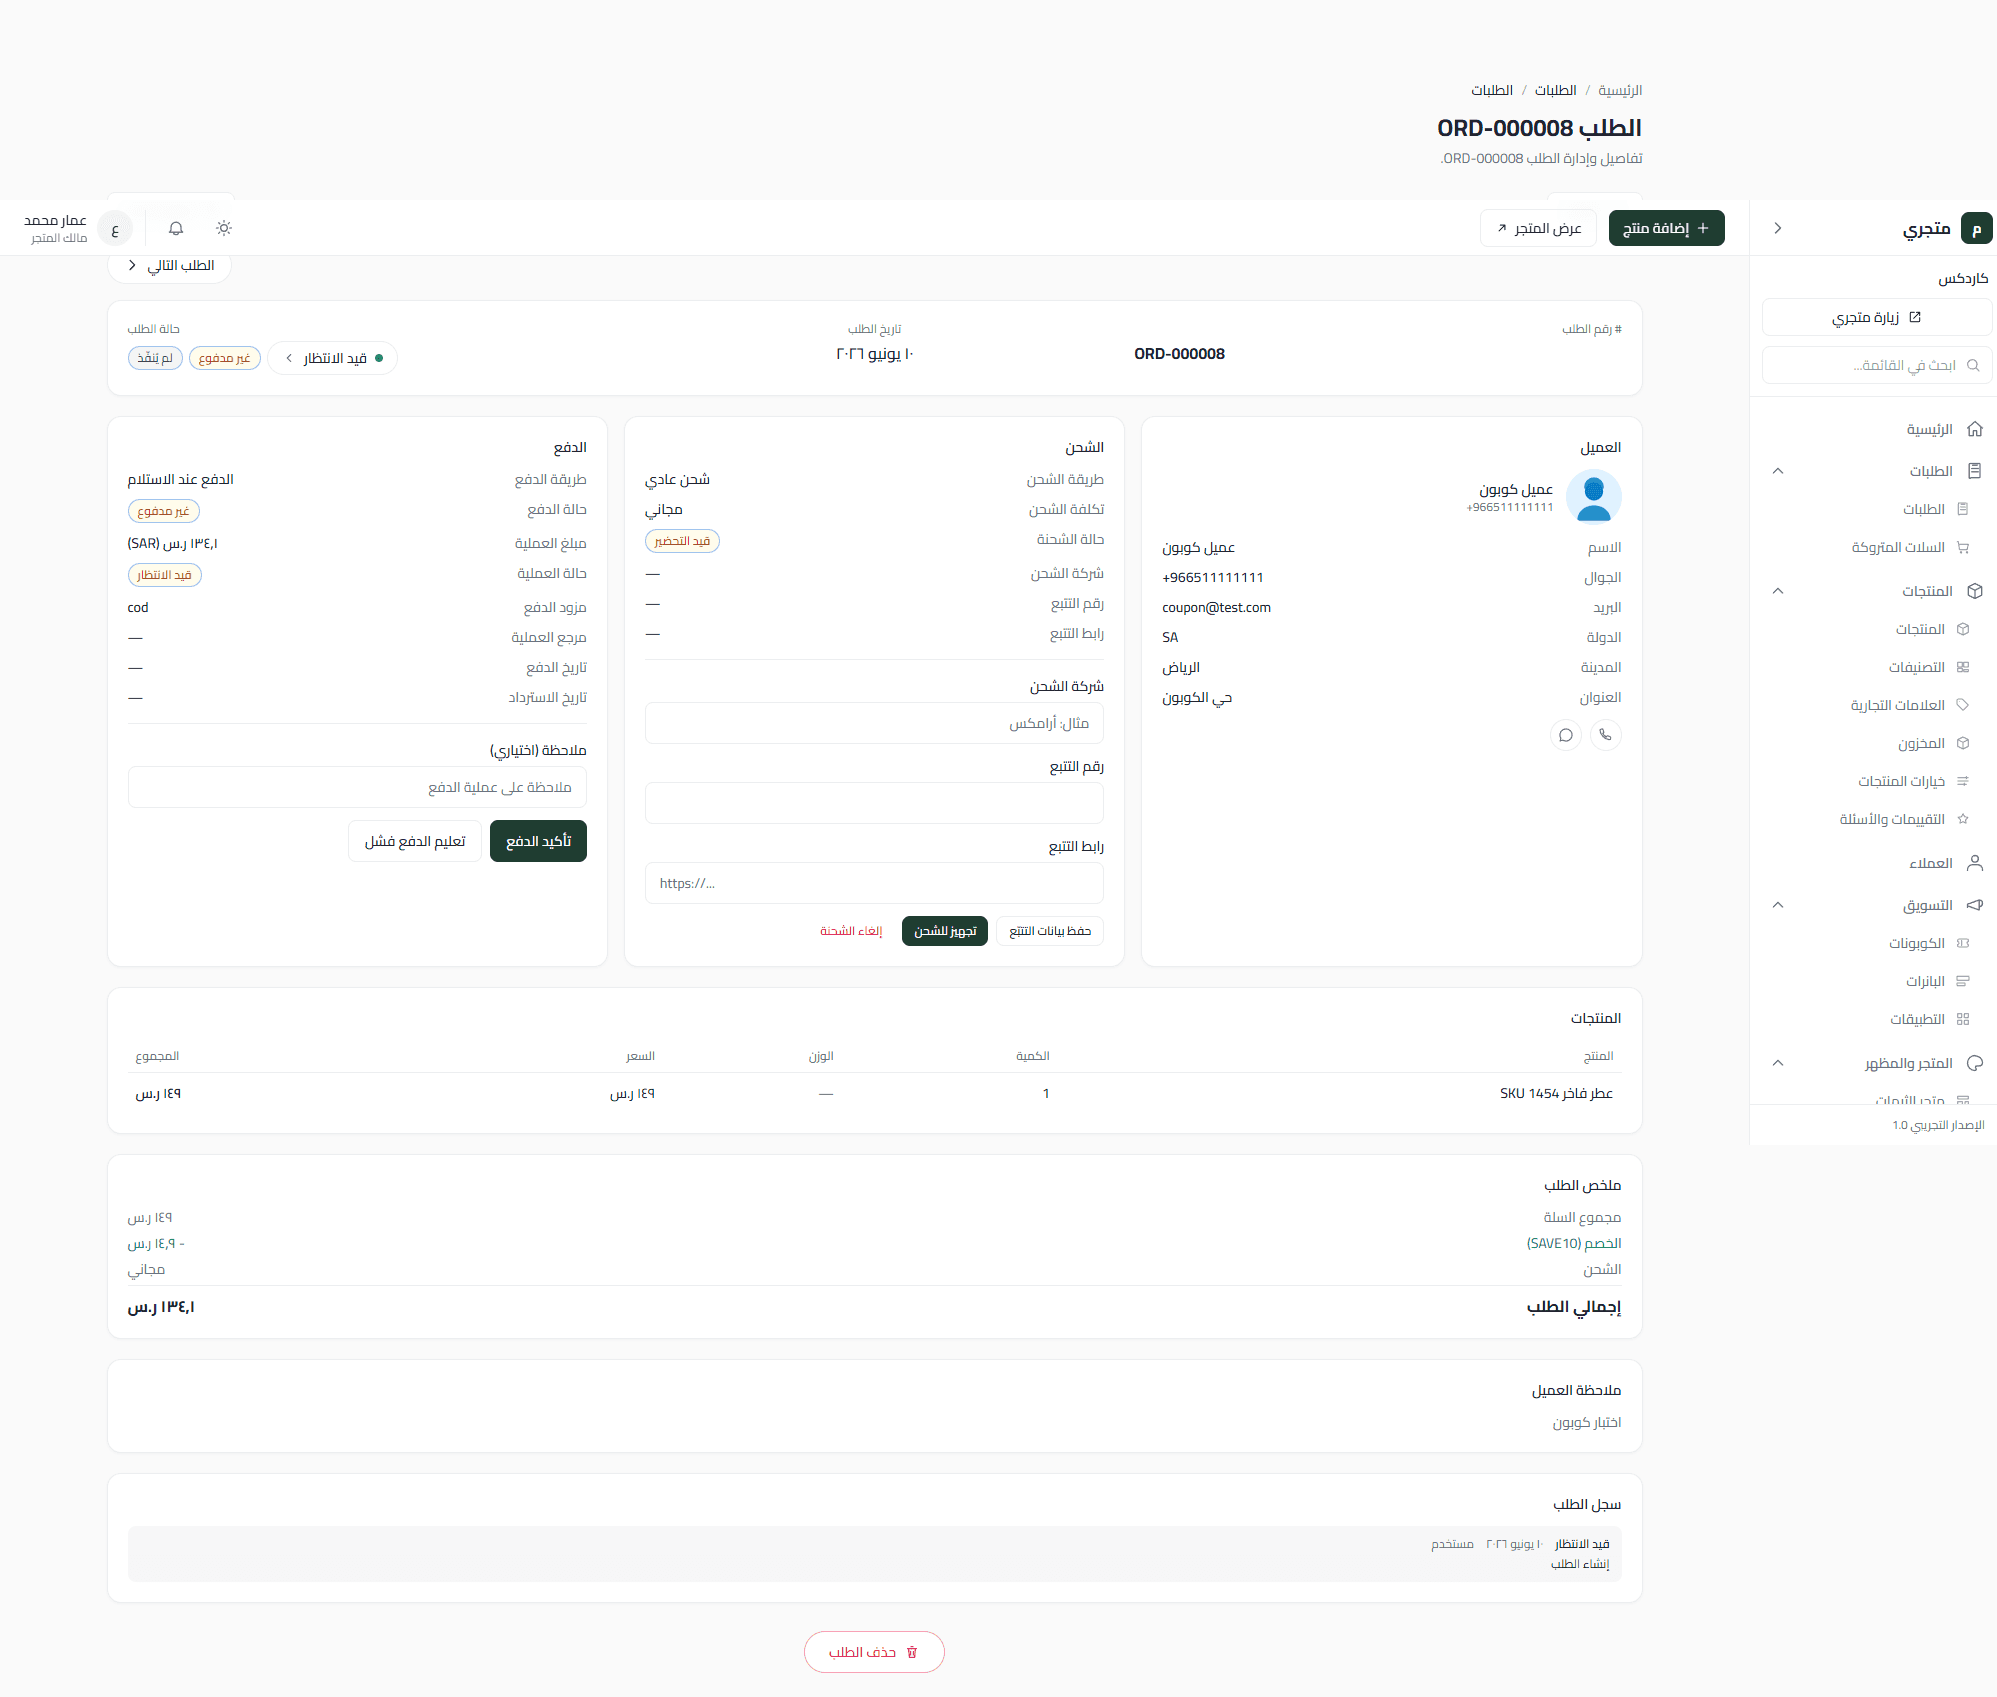The image size is (1997, 1697).
Task: Click تجهيز للشحن button
Action: 945,931
